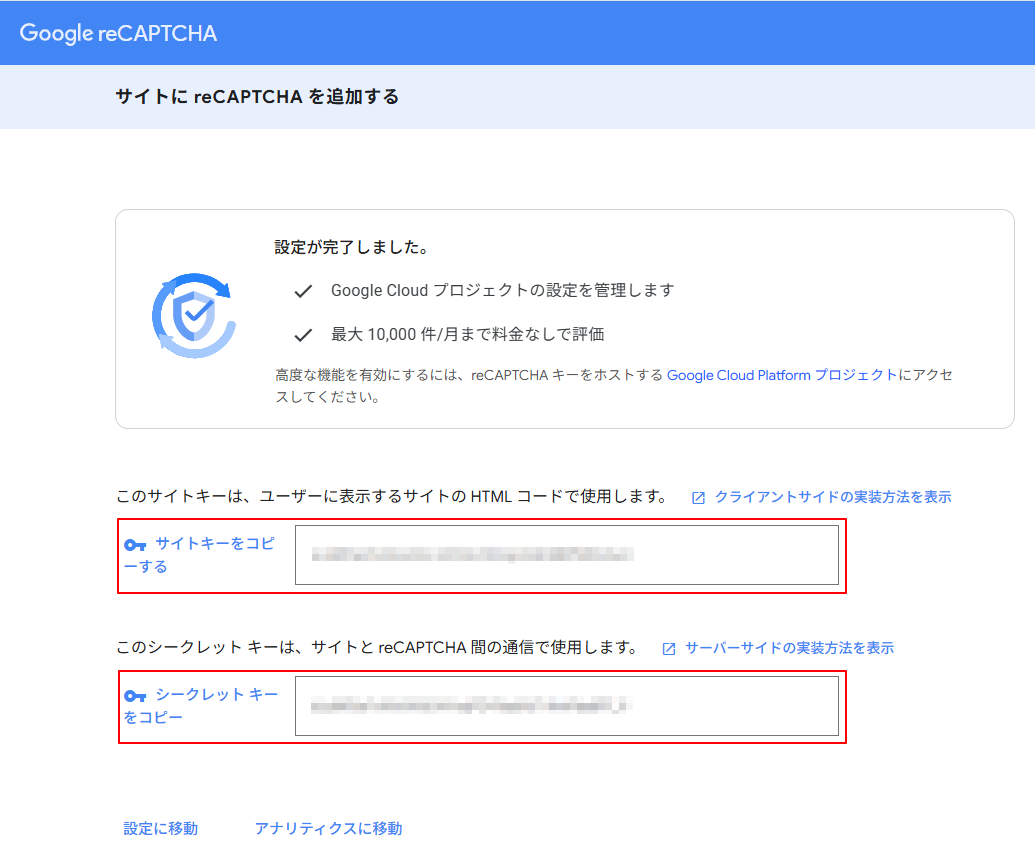Navigate to analytics via アナリティクスに移動
The width and height of the screenshot is (1035, 858).
pos(331,828)
